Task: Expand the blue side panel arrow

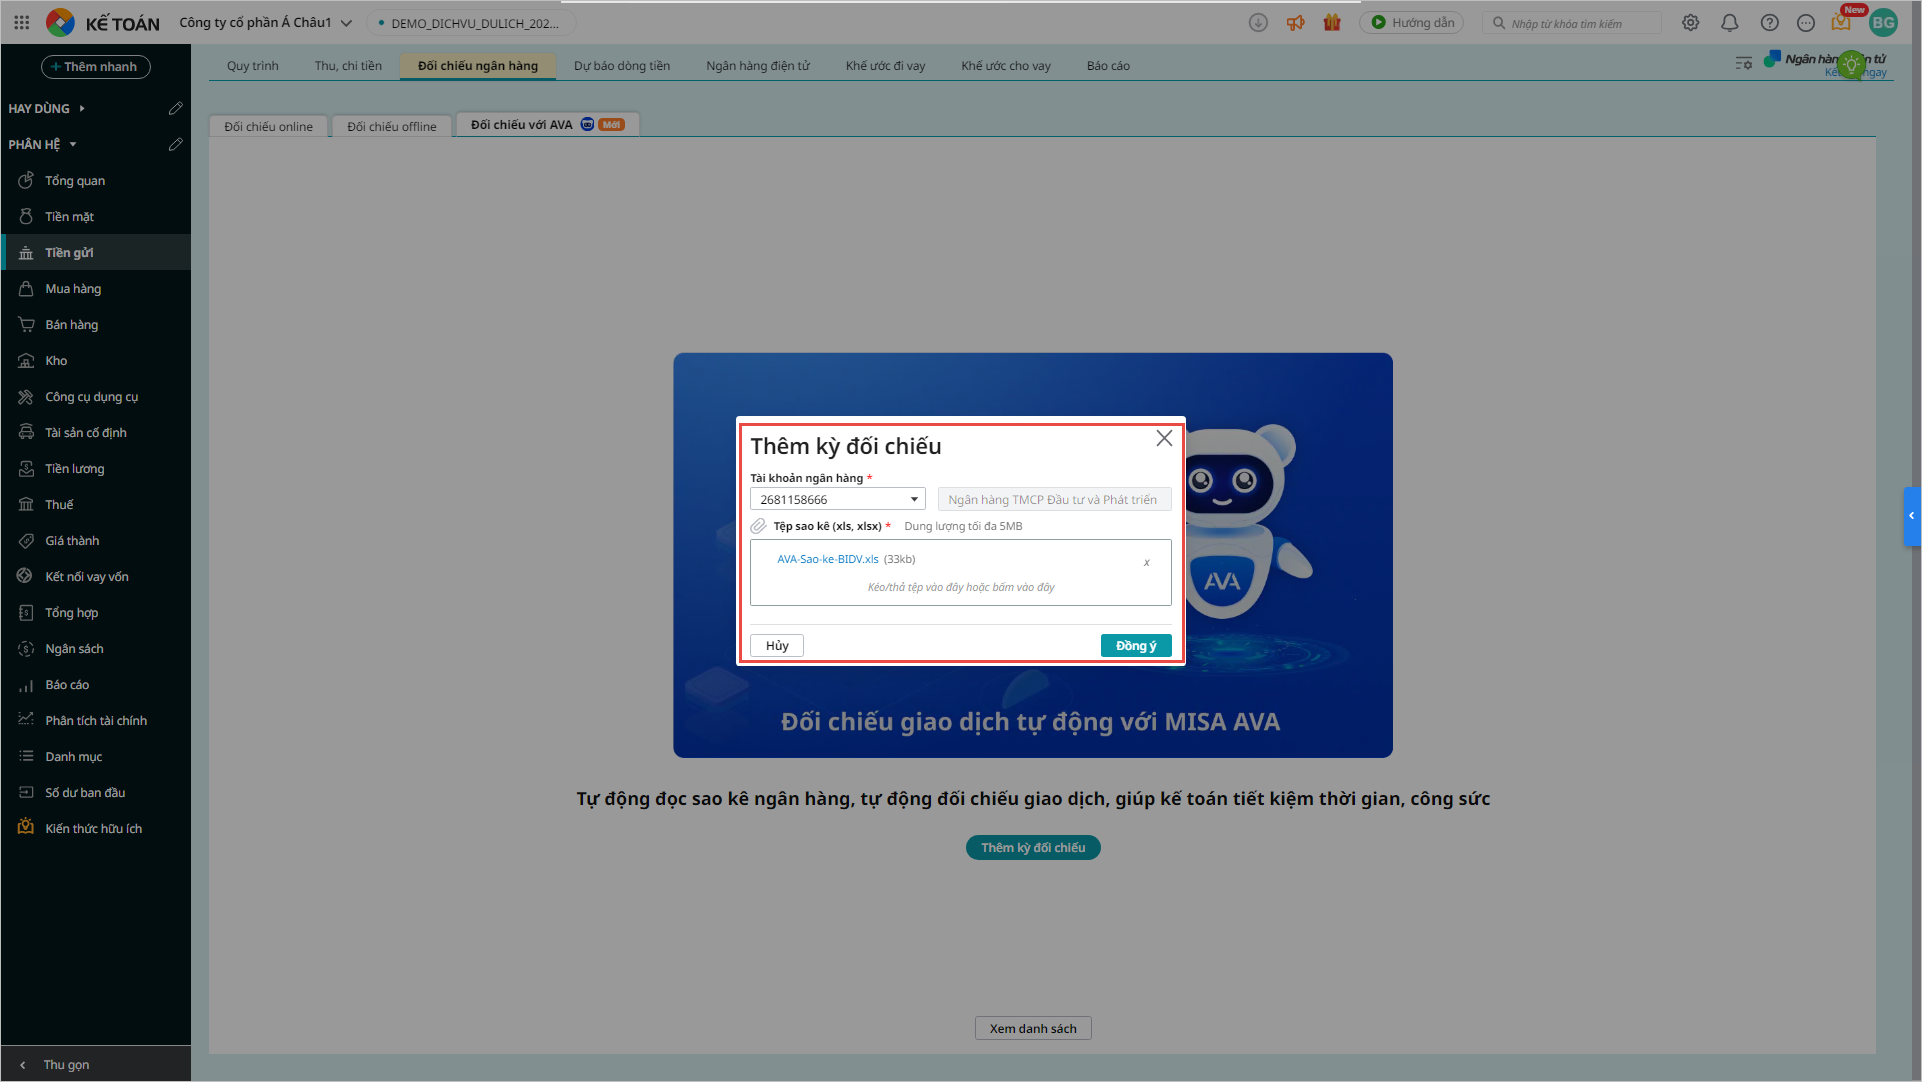Action: coord(1911,516)
